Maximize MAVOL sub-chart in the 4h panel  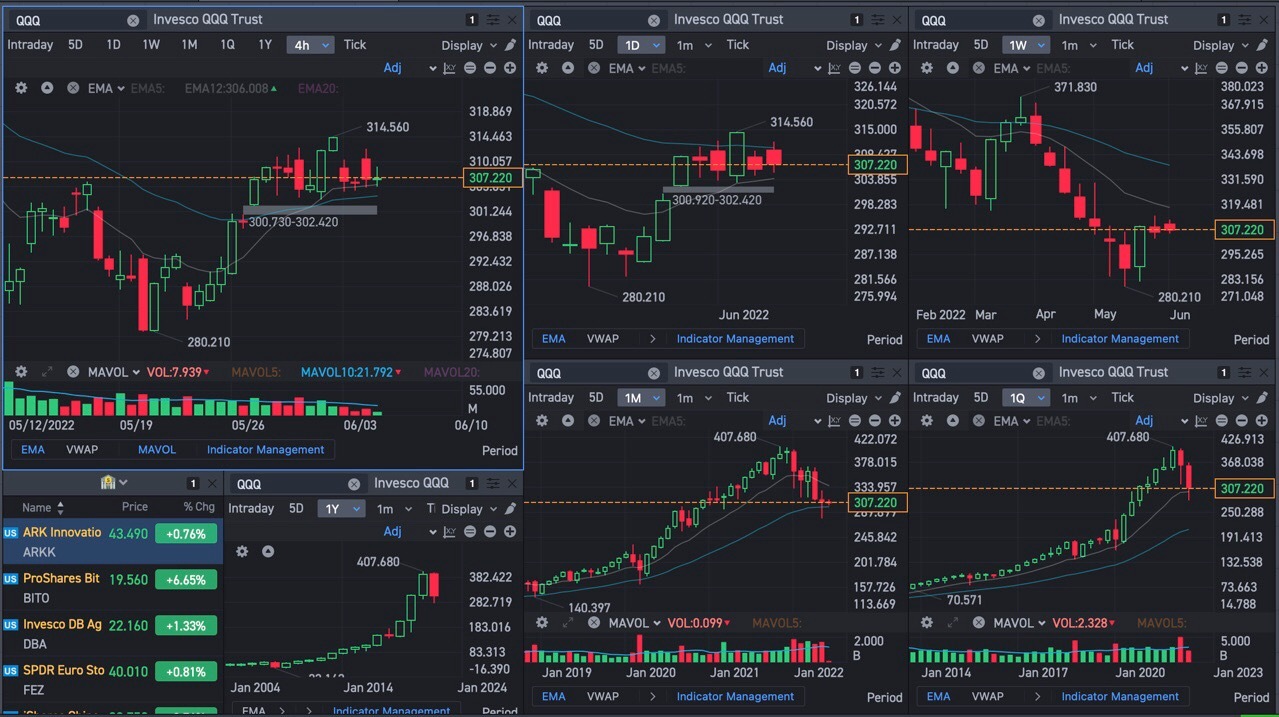click(46, 372)
